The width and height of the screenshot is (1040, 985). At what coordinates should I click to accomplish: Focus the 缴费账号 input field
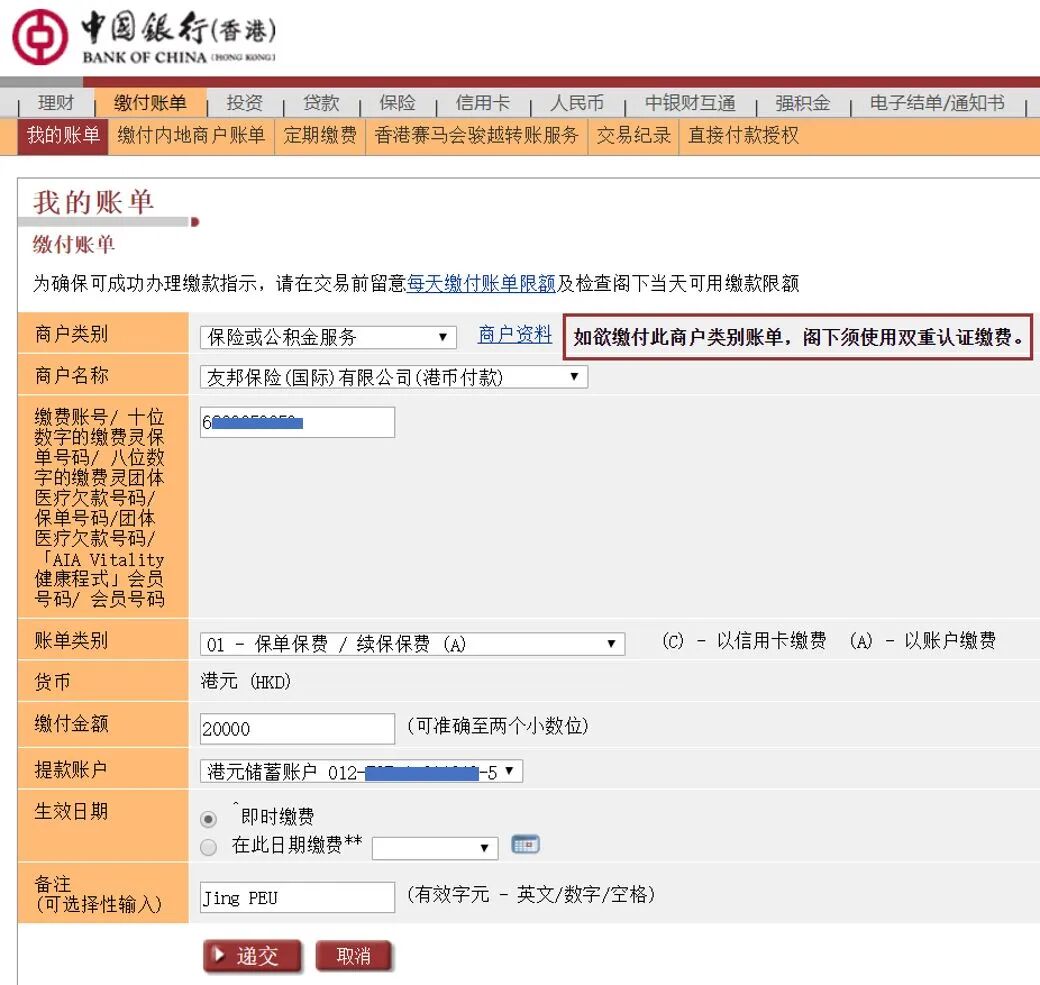[297, 423]
